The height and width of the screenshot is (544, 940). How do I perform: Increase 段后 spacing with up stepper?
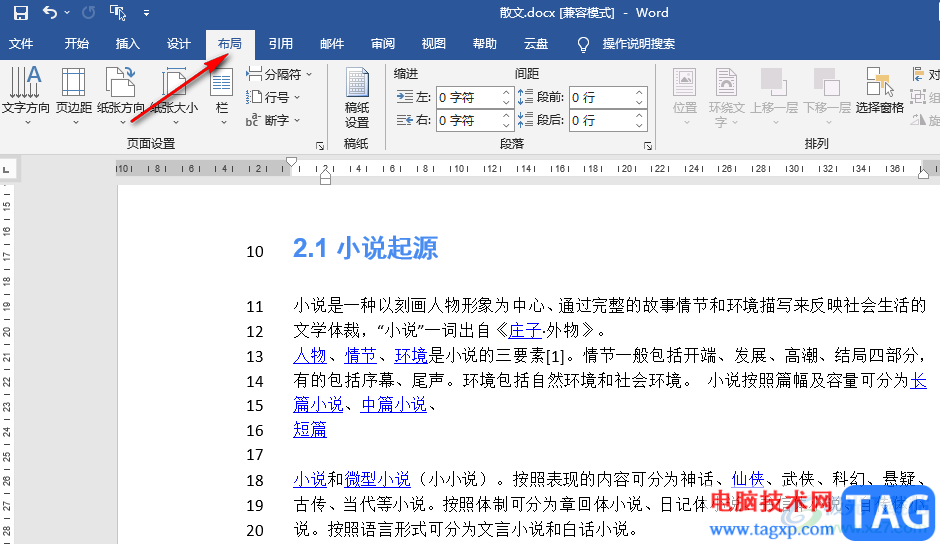(639, 115)
